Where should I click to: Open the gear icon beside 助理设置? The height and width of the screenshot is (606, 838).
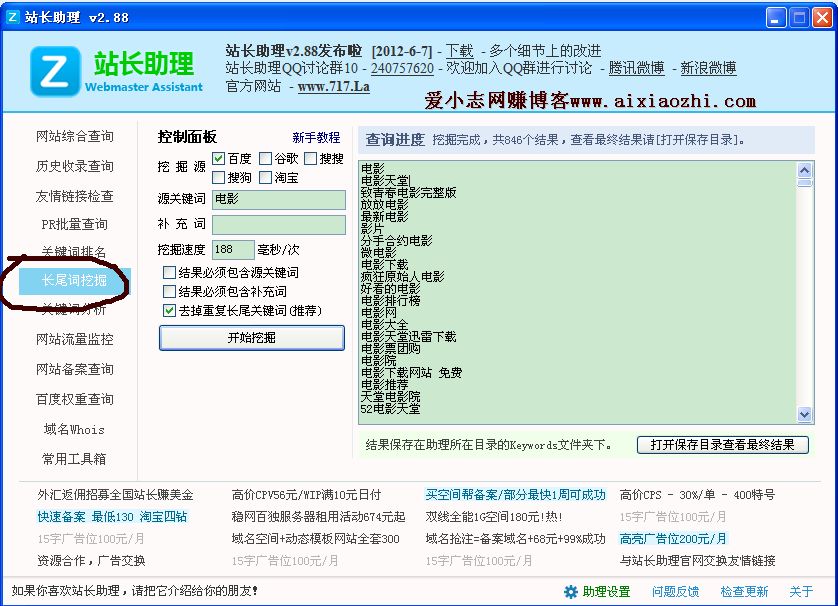pyautogui.click(x=571, y=592)
